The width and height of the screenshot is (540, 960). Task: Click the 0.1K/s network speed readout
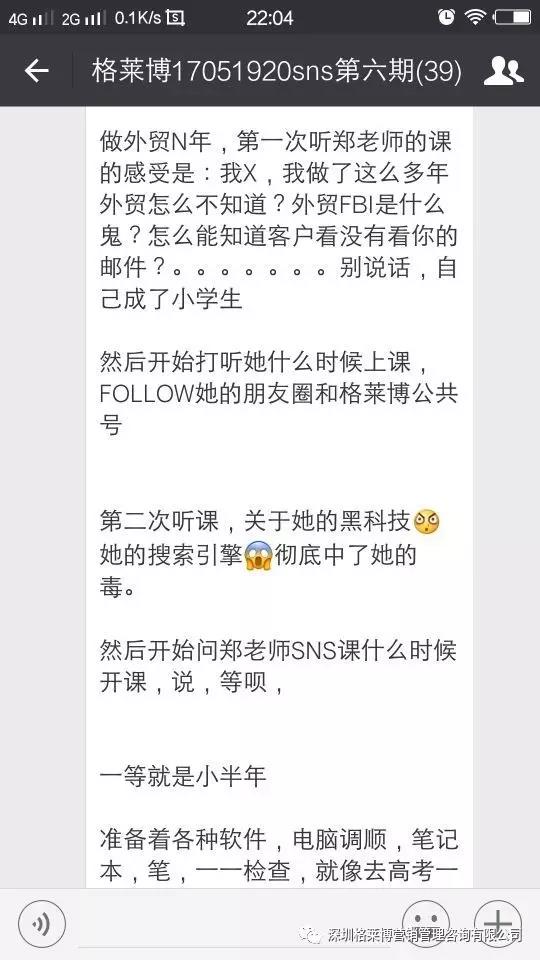coord(138,18)
